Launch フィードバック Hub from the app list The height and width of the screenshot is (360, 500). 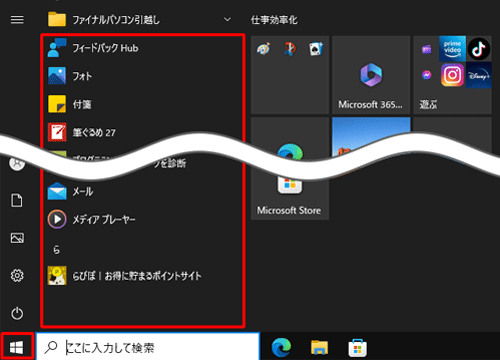coord(143,48)
